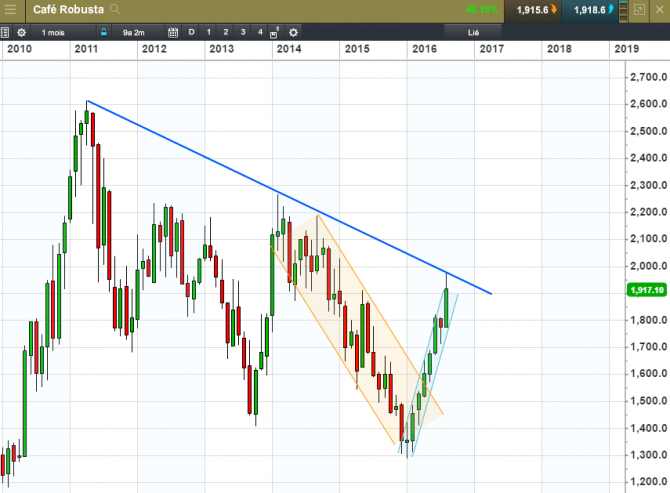This screenshot has width=670, height=493.
Task: Click the 2016 year label
Action: coord(424,49)
